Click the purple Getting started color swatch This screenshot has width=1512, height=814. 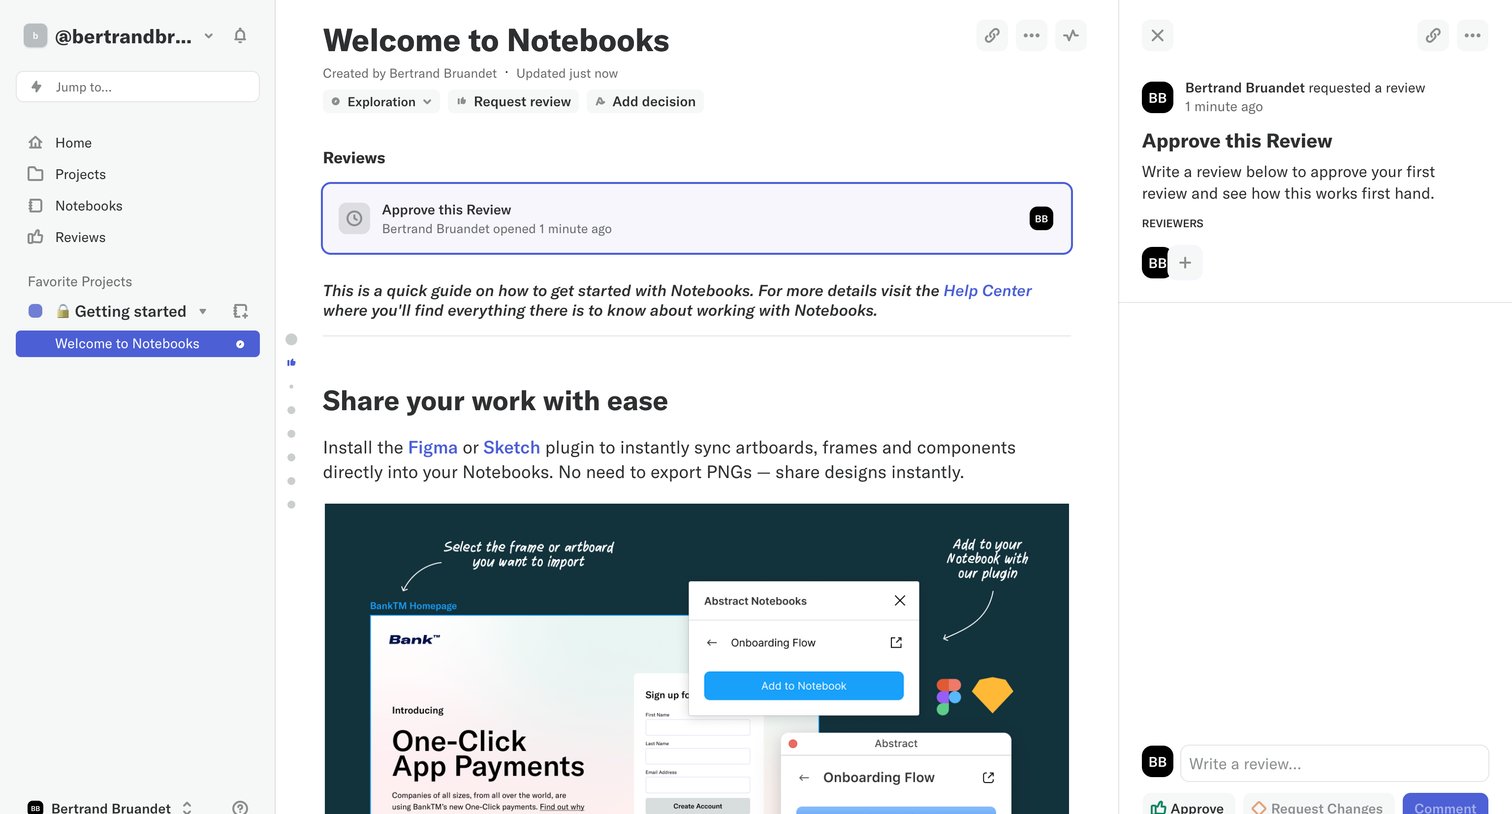coord(35,311)
